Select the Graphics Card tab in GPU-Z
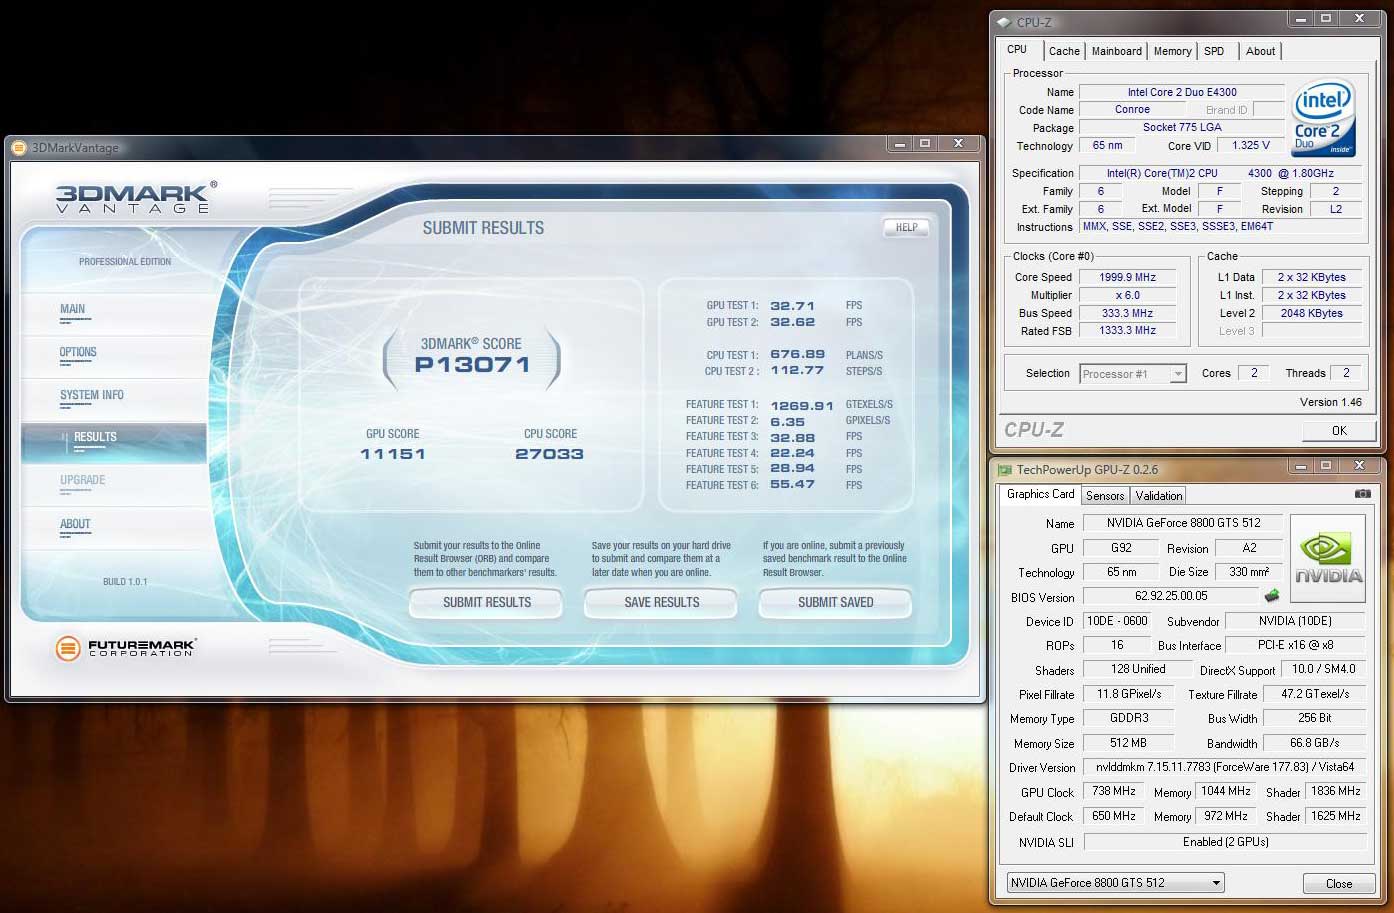This screenshot has width=1394, height=913. [x=1040, y=494]
